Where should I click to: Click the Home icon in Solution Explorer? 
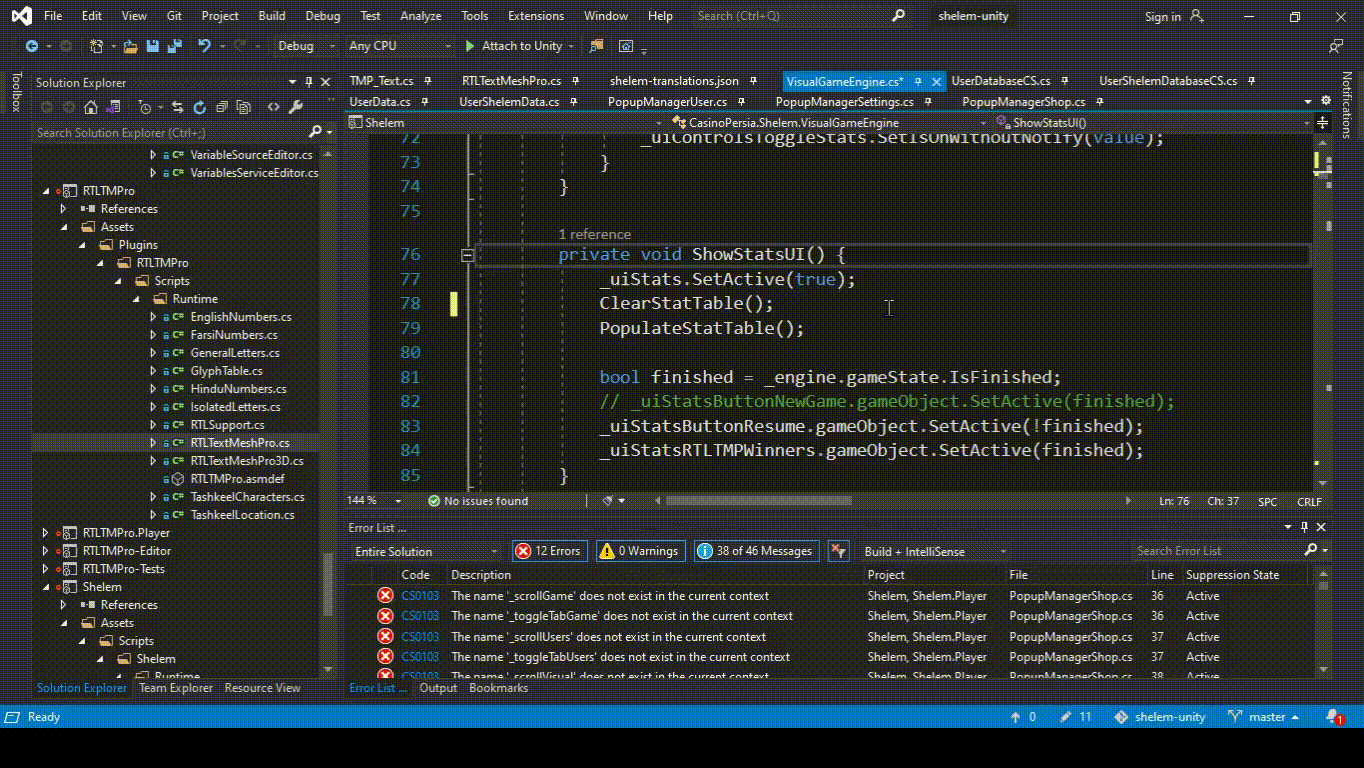pos(90,107)
